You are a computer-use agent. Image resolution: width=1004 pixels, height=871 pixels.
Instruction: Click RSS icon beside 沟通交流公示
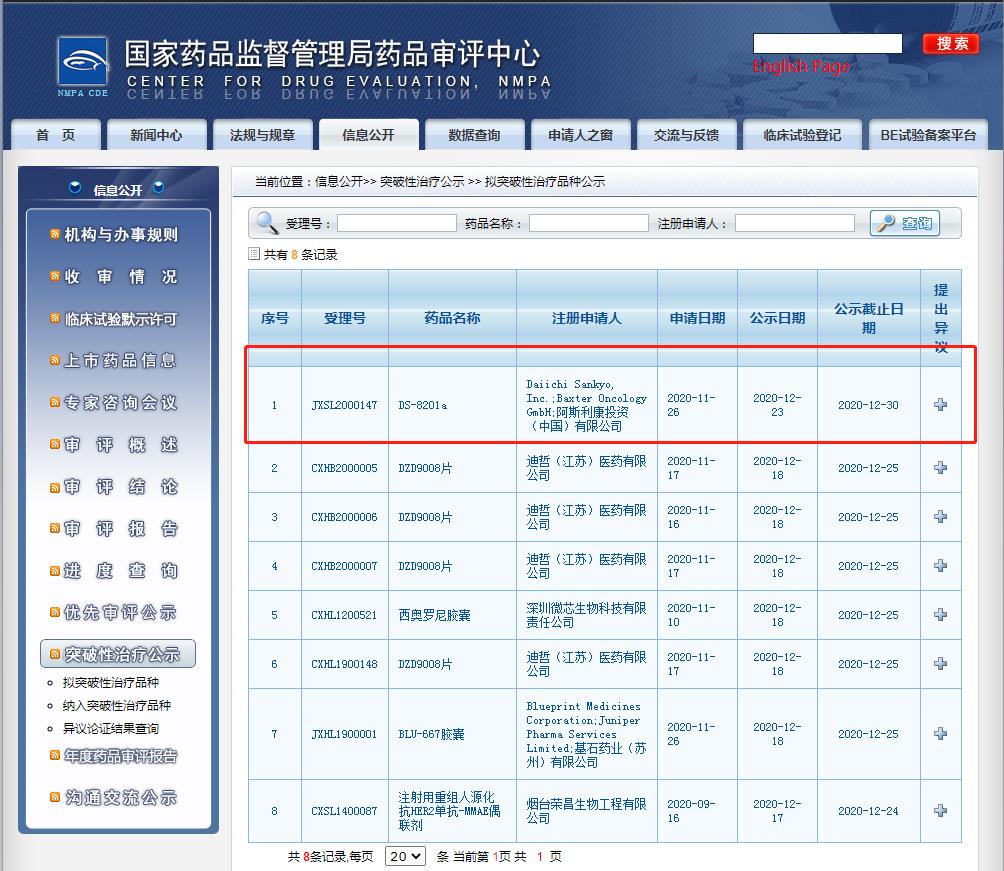(55, 797)
